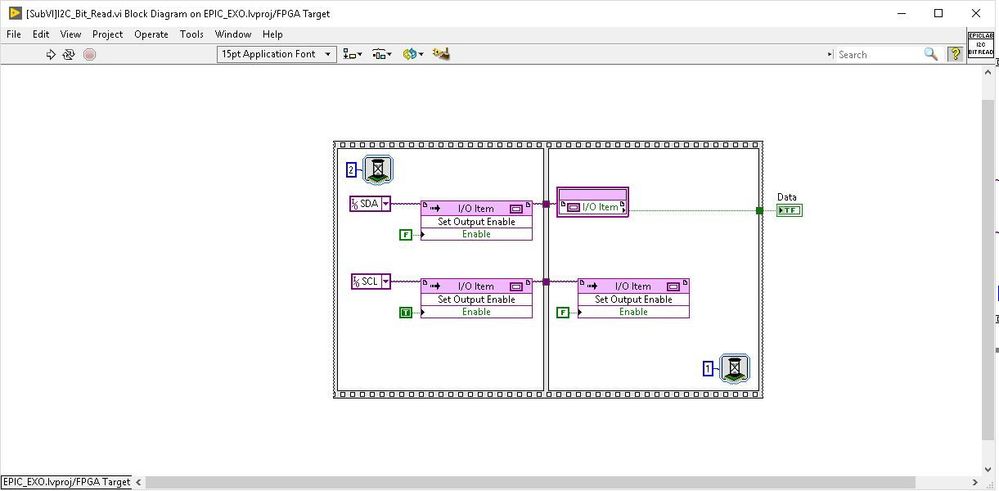999x491 pixels.
Task: Toggle the False constant in second frame
Action: (x=563, y=312)
